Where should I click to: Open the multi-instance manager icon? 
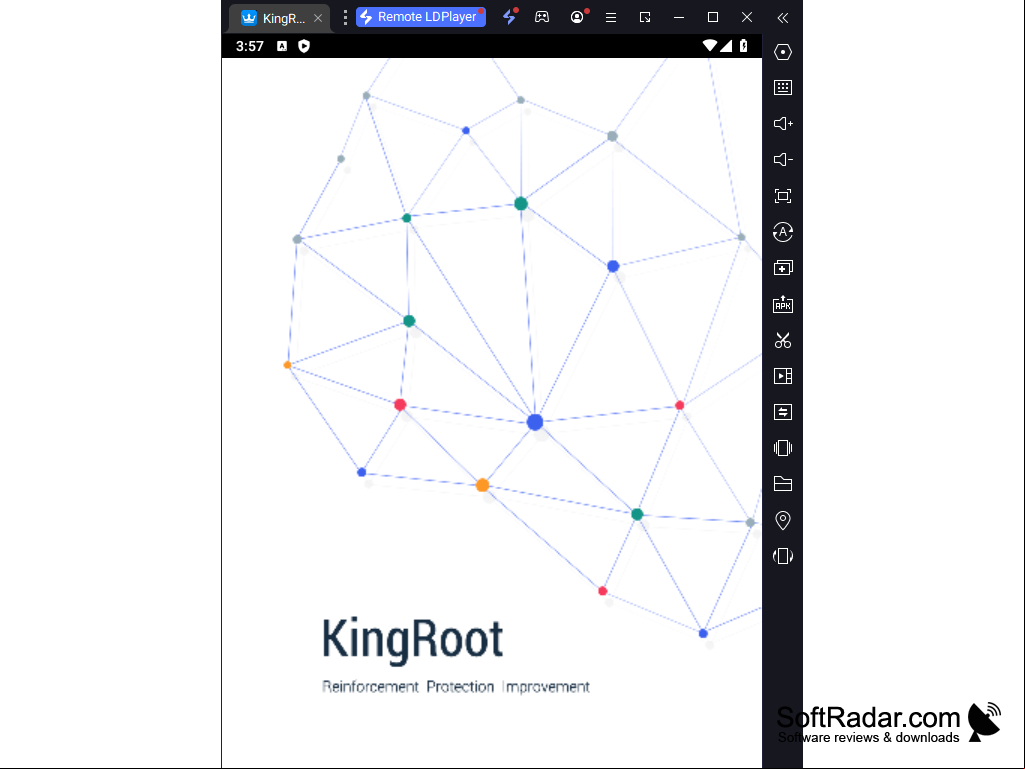click(x=782, y=267)
